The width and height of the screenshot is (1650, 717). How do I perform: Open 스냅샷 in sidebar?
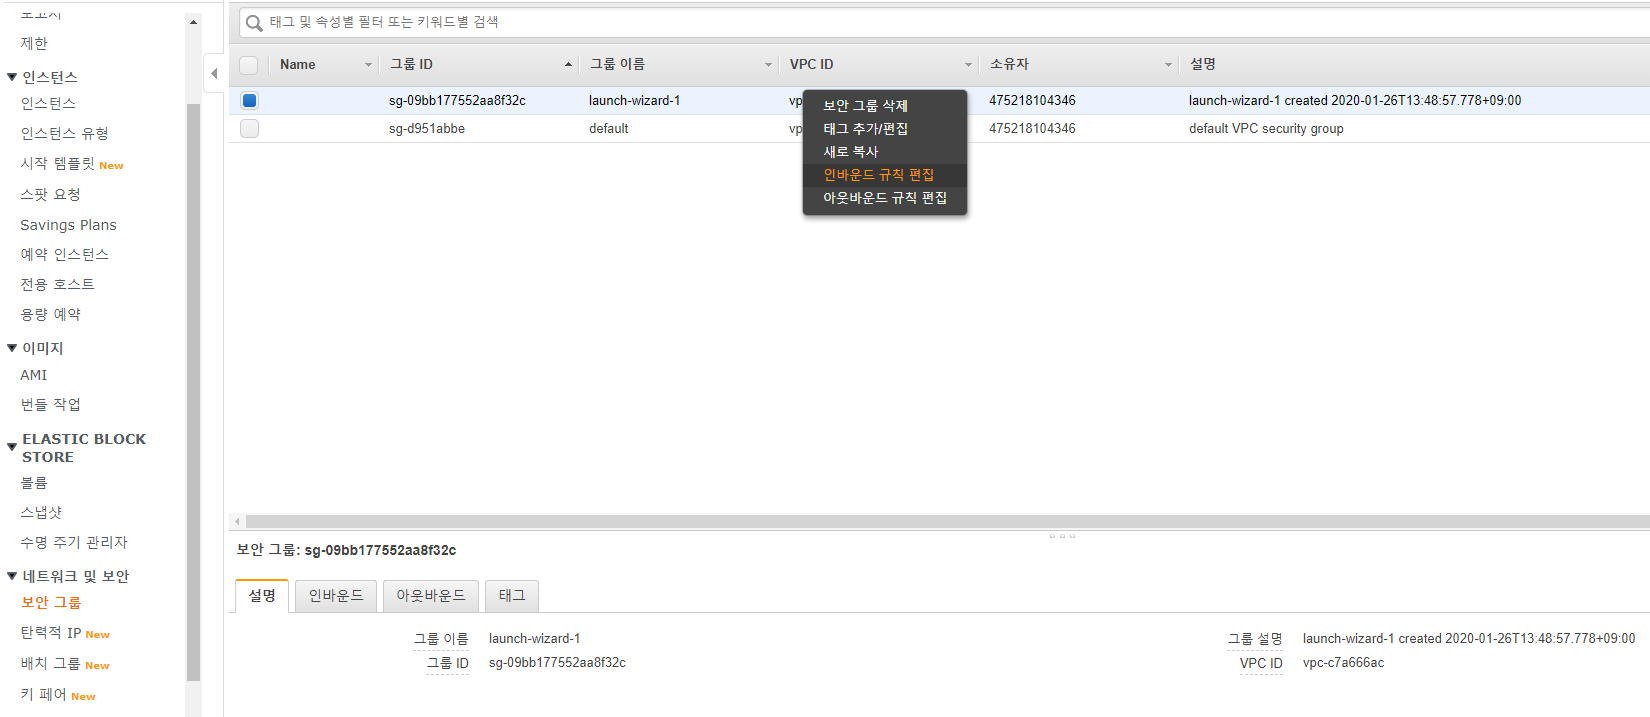(41, 513)
